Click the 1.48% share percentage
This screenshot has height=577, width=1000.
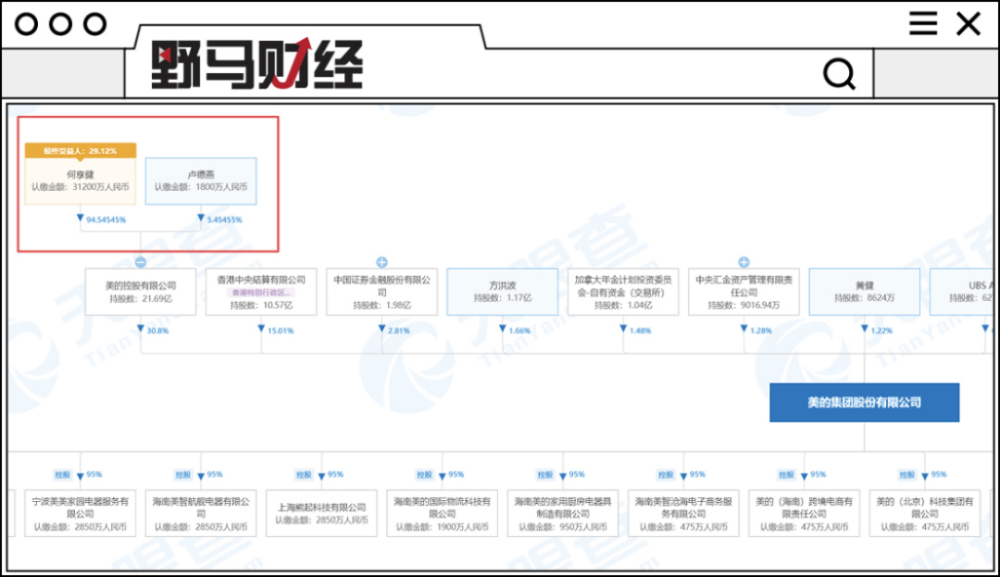[640, 331]
